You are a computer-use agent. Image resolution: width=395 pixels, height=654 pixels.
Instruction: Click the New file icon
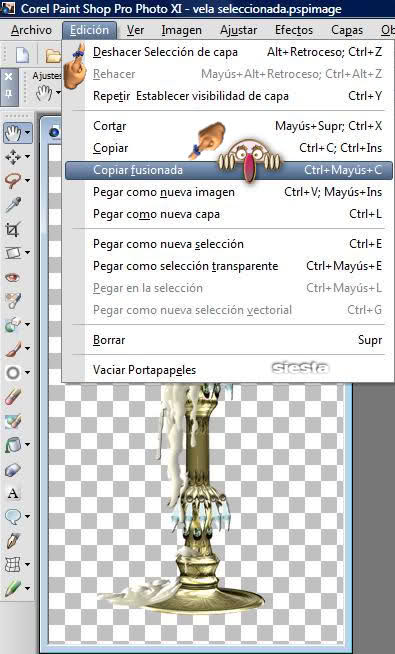click(22, 55)
